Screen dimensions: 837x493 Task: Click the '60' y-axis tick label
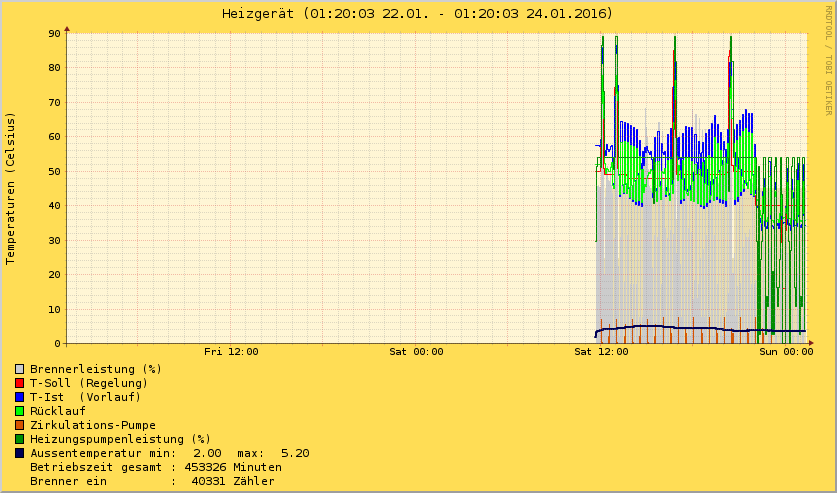54,137
